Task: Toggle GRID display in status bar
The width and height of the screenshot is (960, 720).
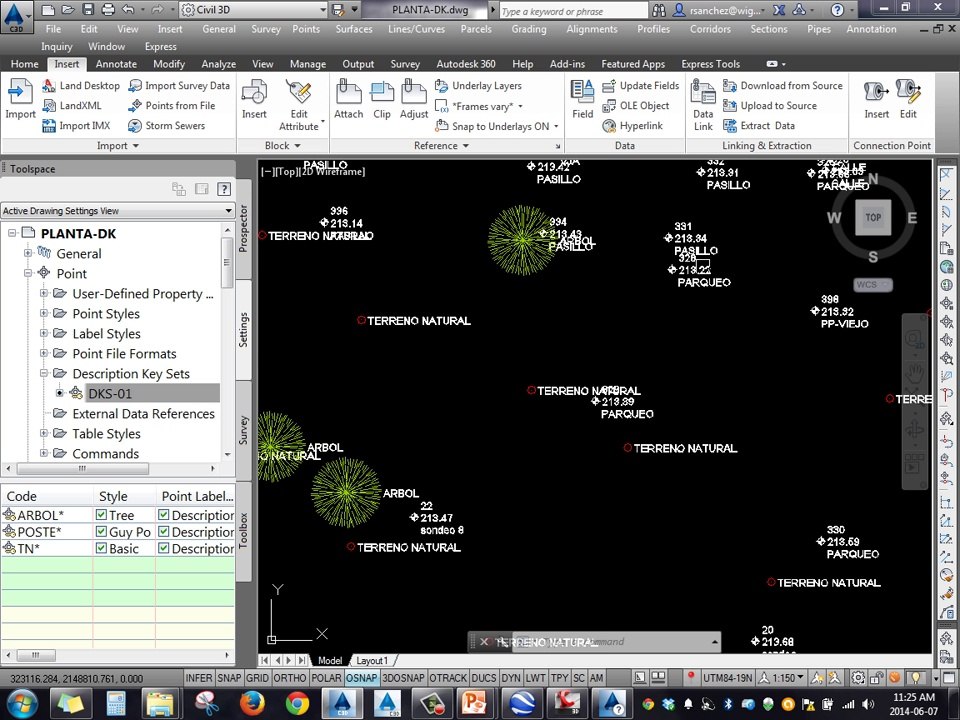Action: tap(257, 678)
